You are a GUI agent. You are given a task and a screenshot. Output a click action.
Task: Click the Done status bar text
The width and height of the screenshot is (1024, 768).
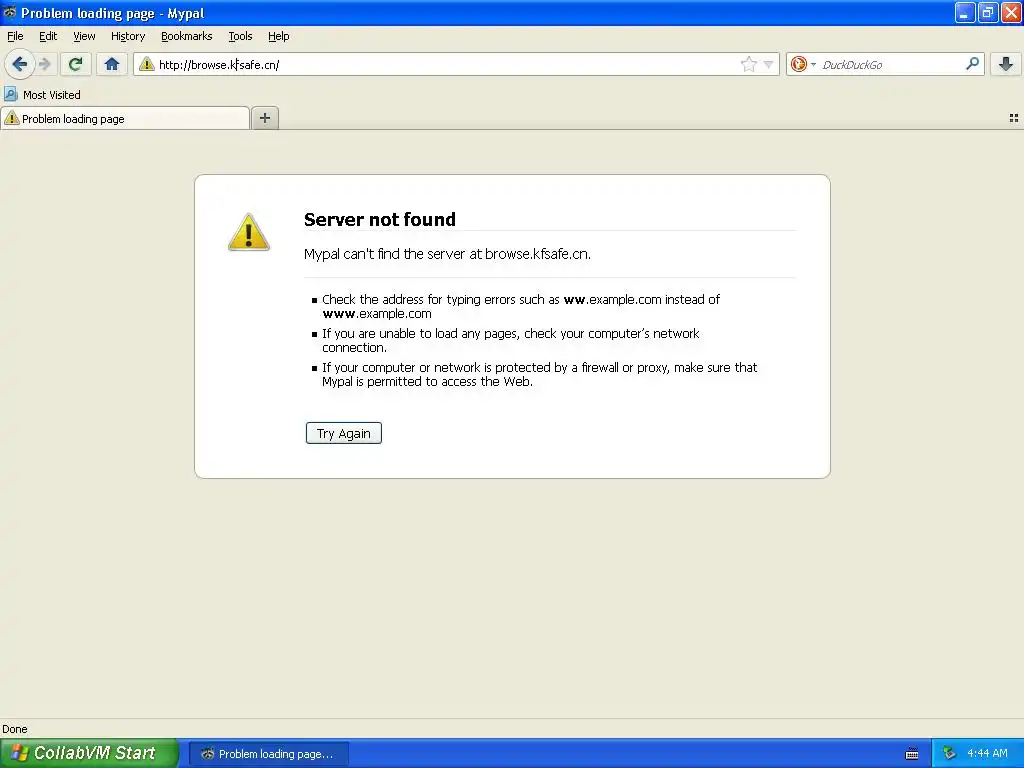15,729
